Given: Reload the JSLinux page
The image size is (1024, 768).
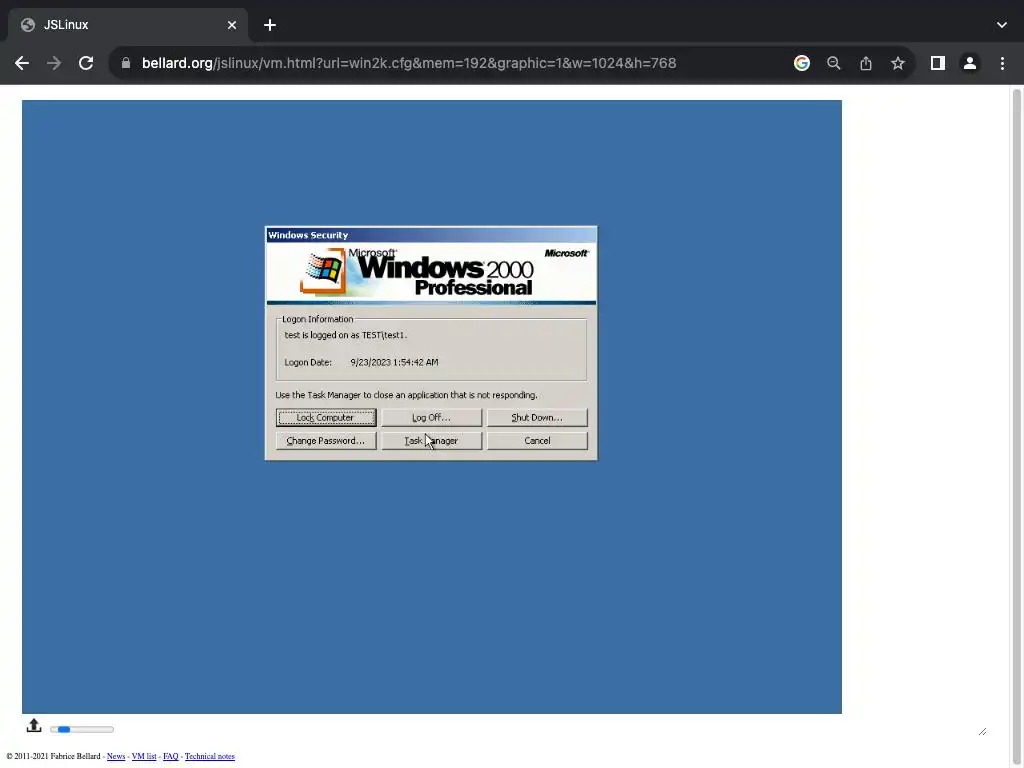Looking at the screenshot, I should click(86, 63).
